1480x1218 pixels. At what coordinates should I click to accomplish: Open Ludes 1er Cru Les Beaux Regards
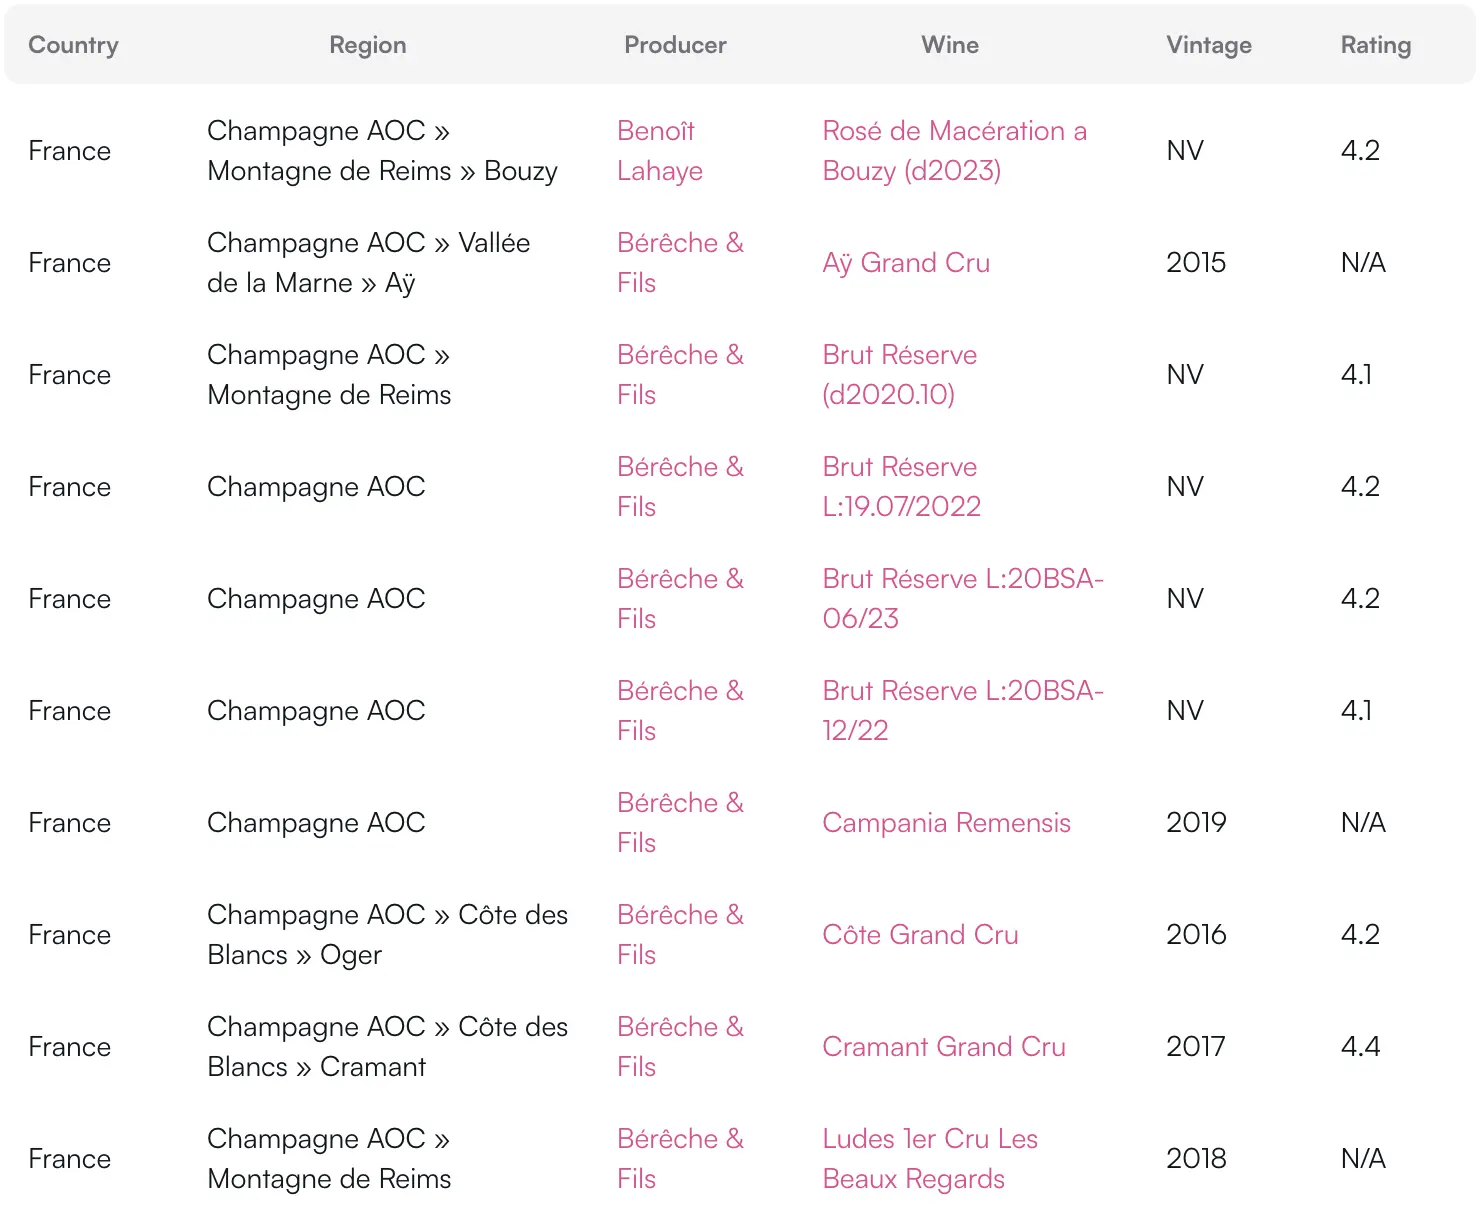[929, 1159]
